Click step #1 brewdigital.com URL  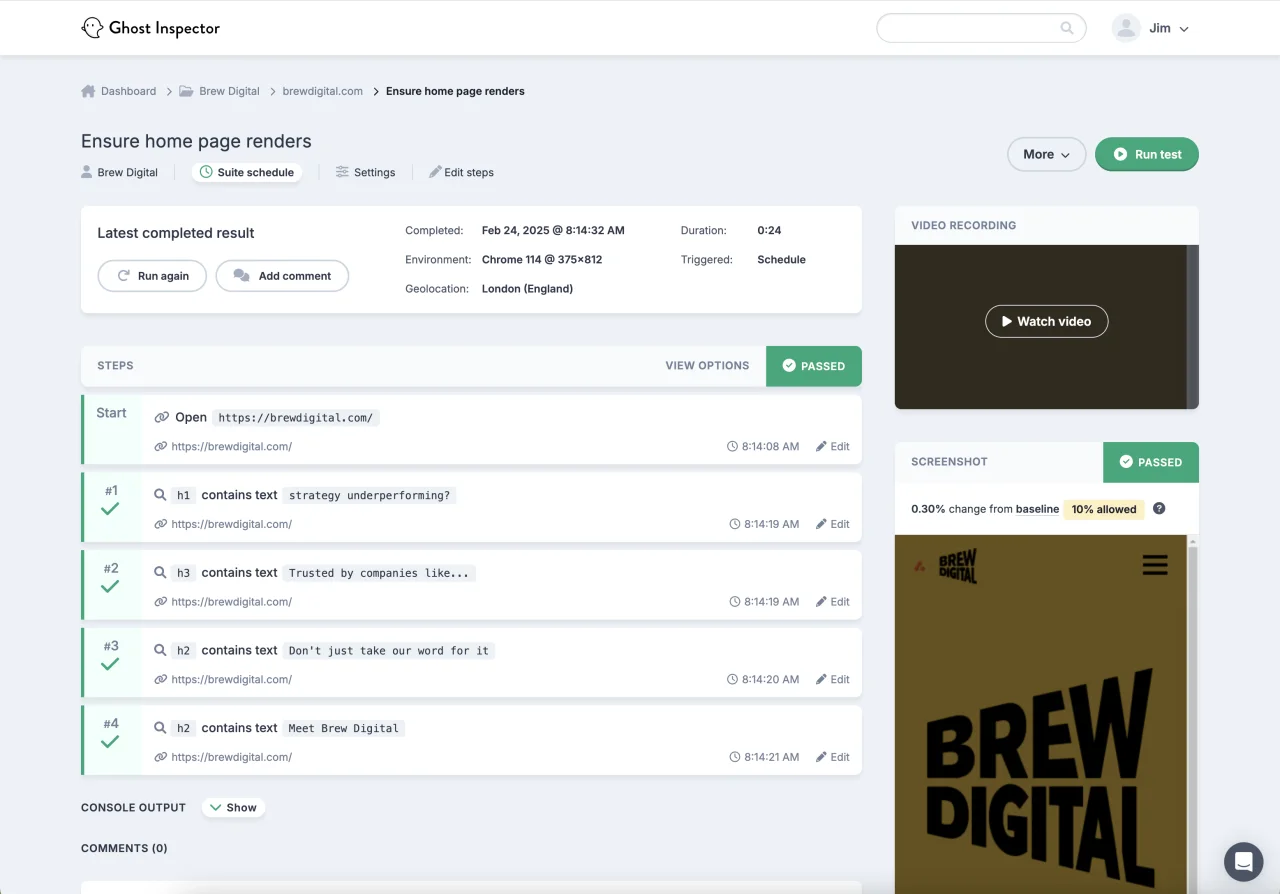231,524
